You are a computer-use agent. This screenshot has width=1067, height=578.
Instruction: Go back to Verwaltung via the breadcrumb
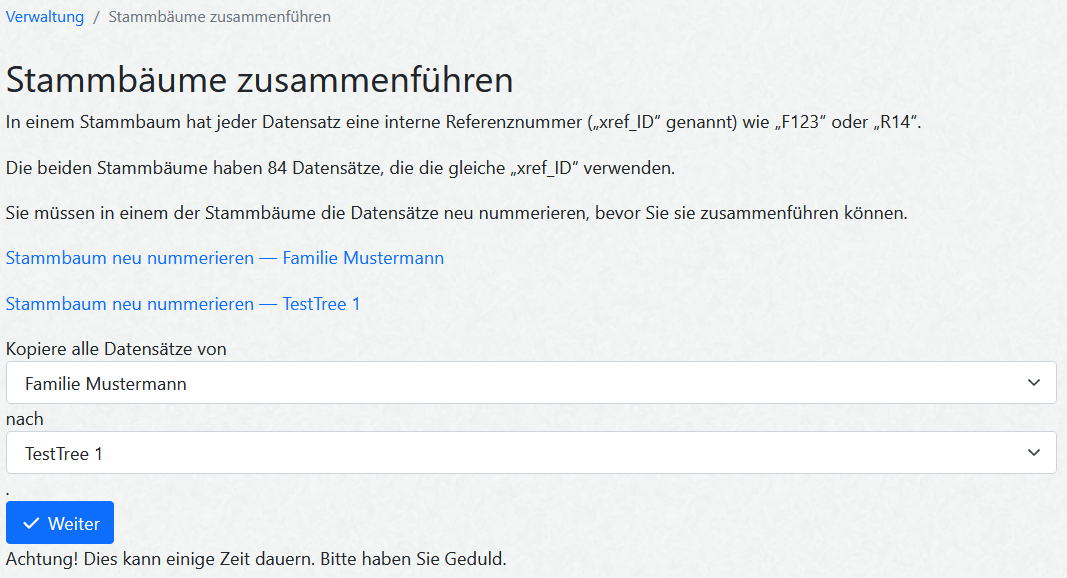[45, 17]
